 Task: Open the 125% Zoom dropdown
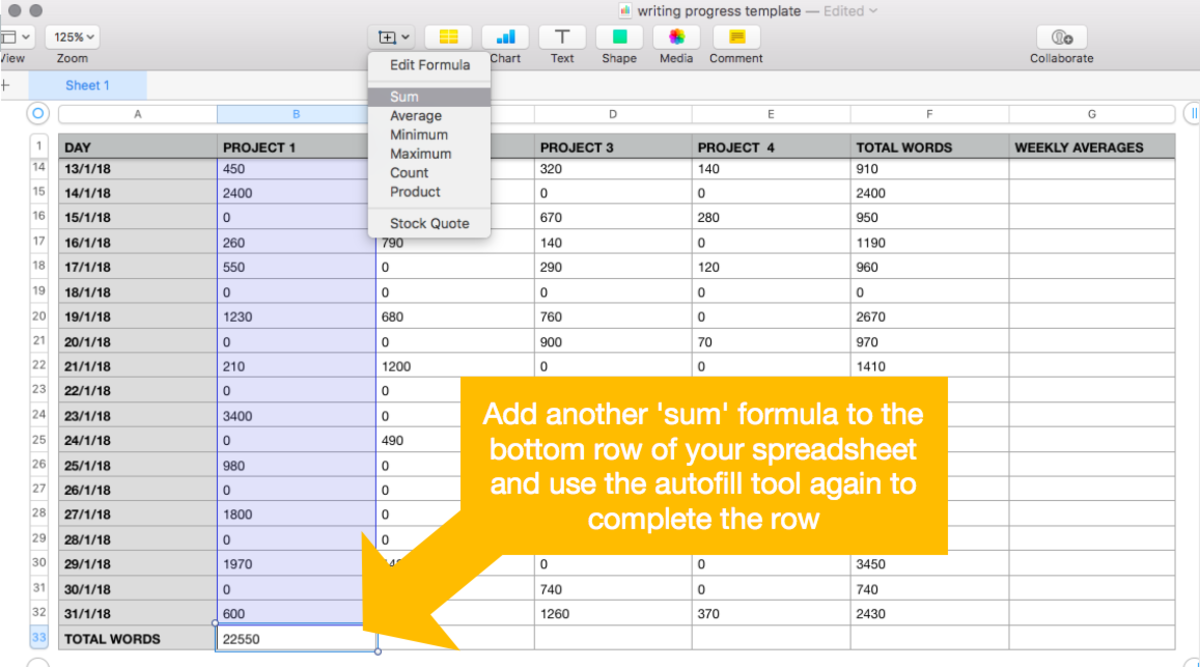[75, 37]
